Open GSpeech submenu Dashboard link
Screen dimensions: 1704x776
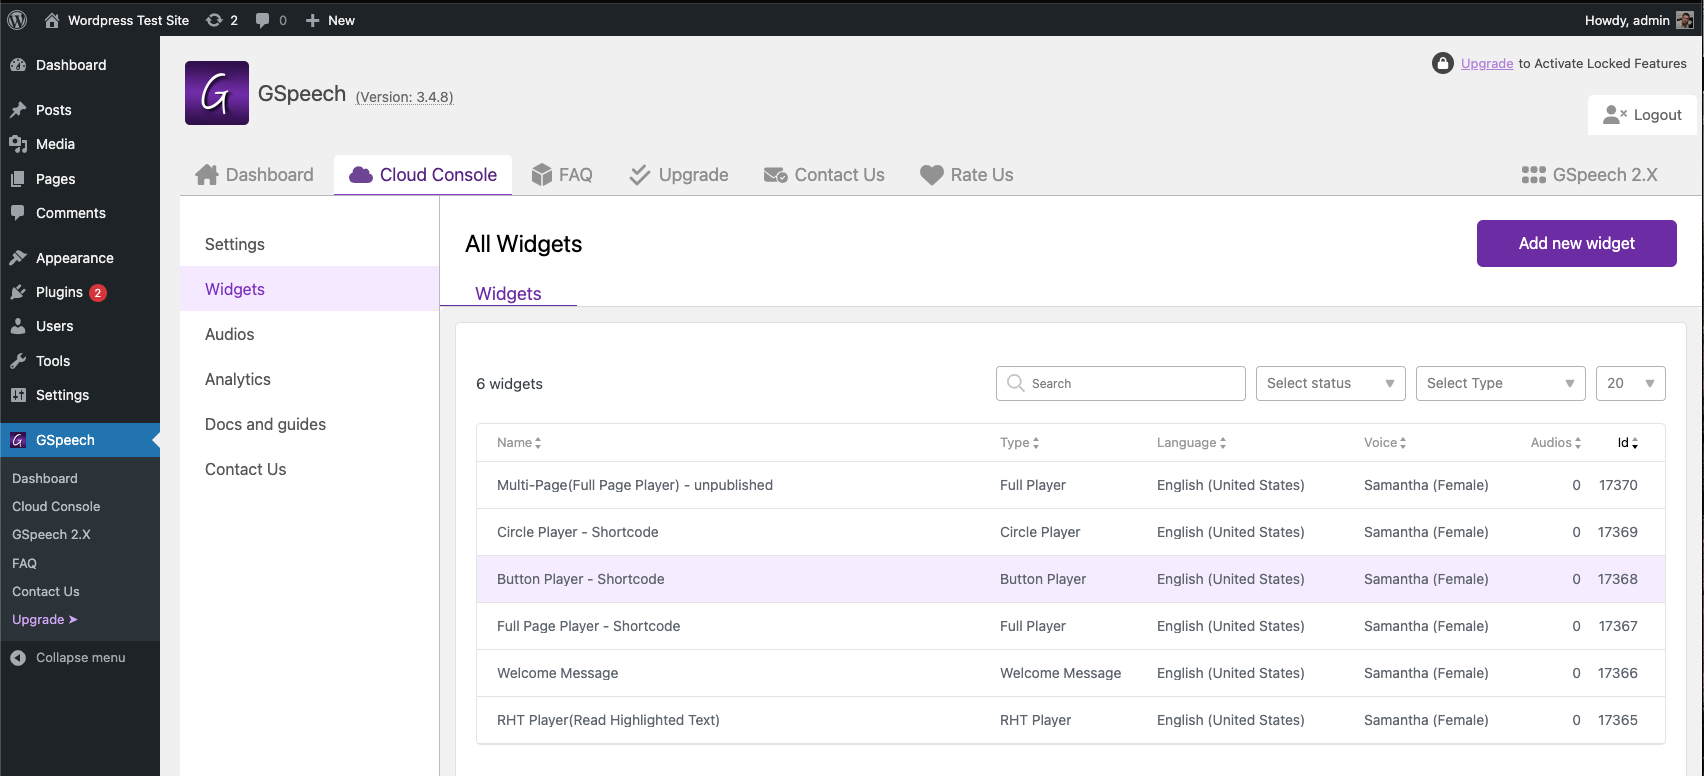pyautogui.click(x=45, y=478)
